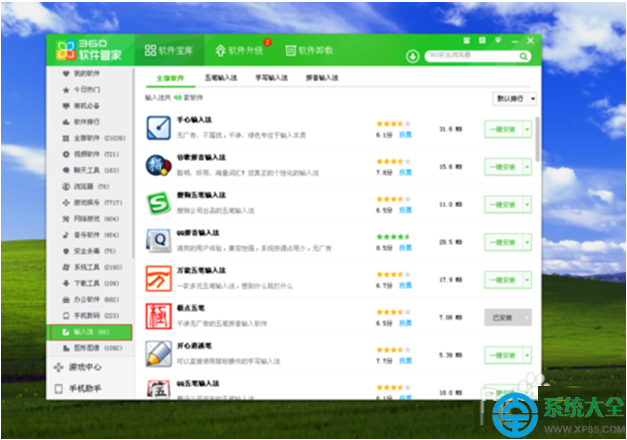The image size is (627, 440).
Task: Open the 谷歌拼音输入法 app icon
Action: click(159, 165)
